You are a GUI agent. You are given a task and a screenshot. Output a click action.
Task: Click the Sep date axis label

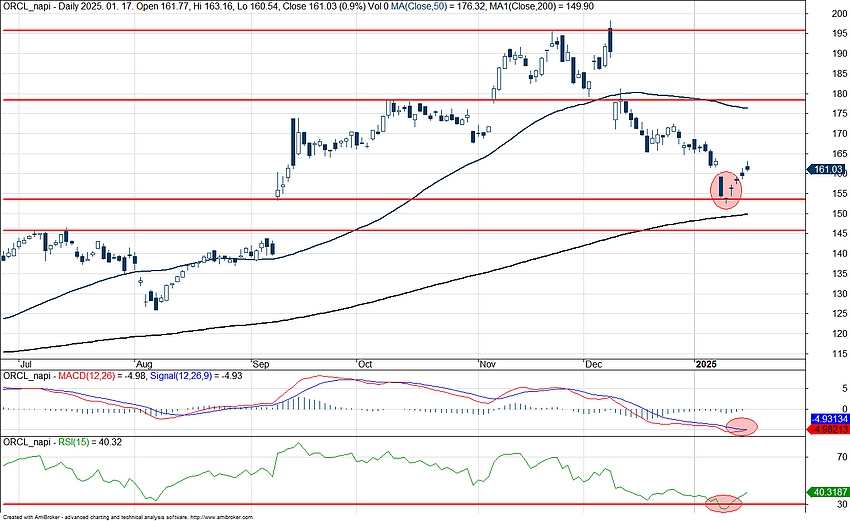coord(261,364)
